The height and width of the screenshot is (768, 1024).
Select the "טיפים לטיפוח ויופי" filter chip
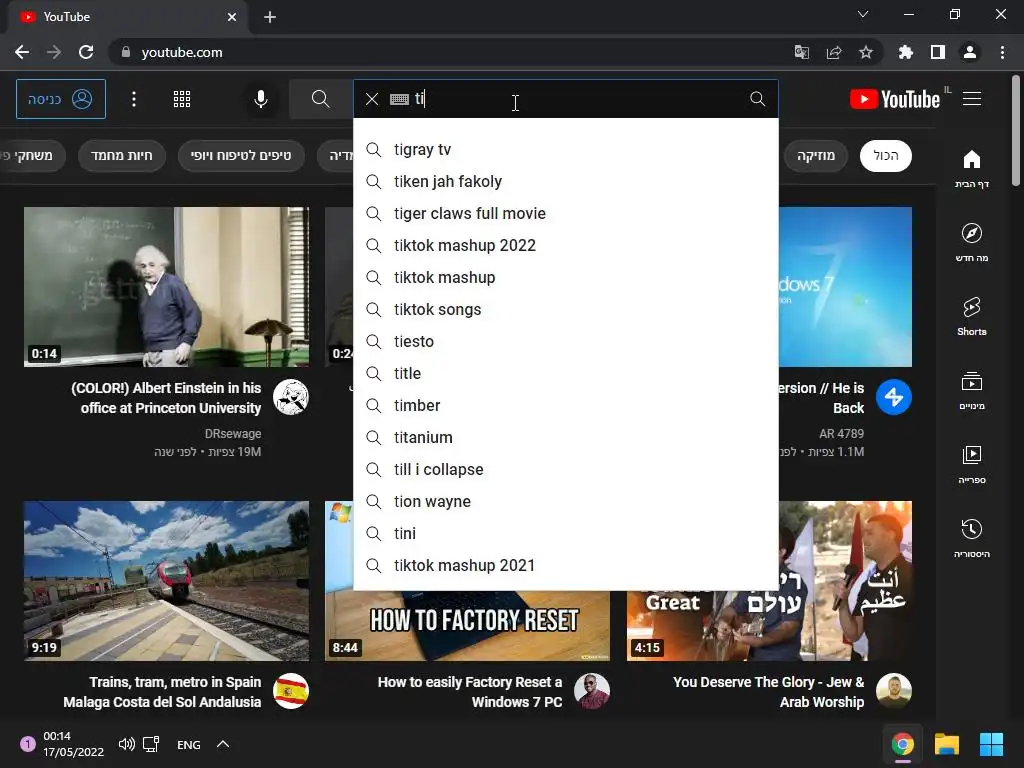coord(241,155)
